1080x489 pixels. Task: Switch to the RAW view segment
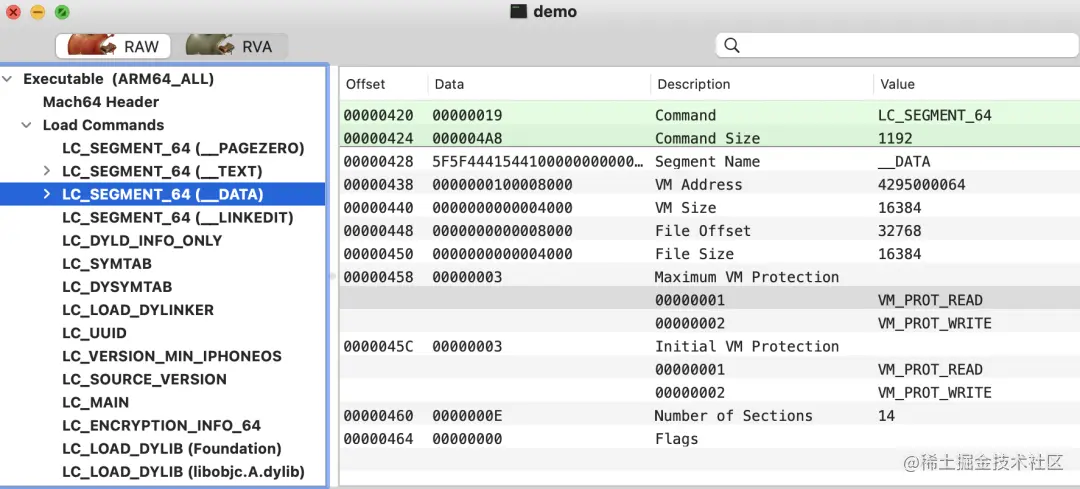[x=113, y=46]
